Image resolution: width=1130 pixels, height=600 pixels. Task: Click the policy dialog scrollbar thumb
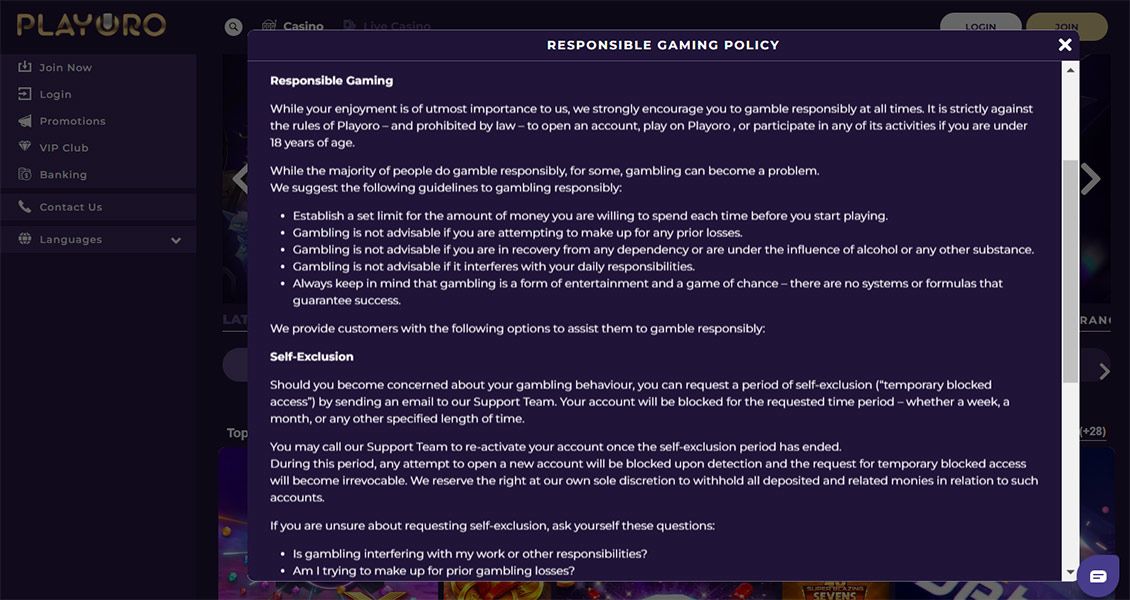[1071, 270]
